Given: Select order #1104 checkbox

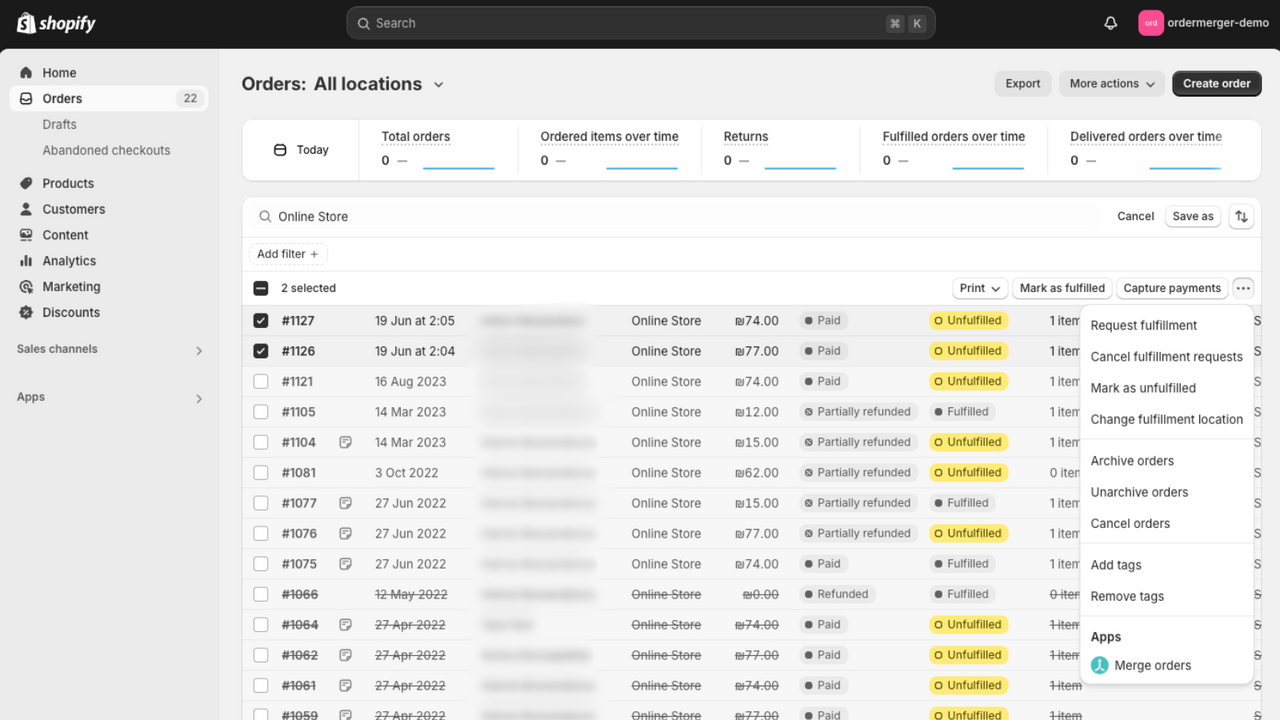Looking at the screenshot, I should (x=261, y=442).
